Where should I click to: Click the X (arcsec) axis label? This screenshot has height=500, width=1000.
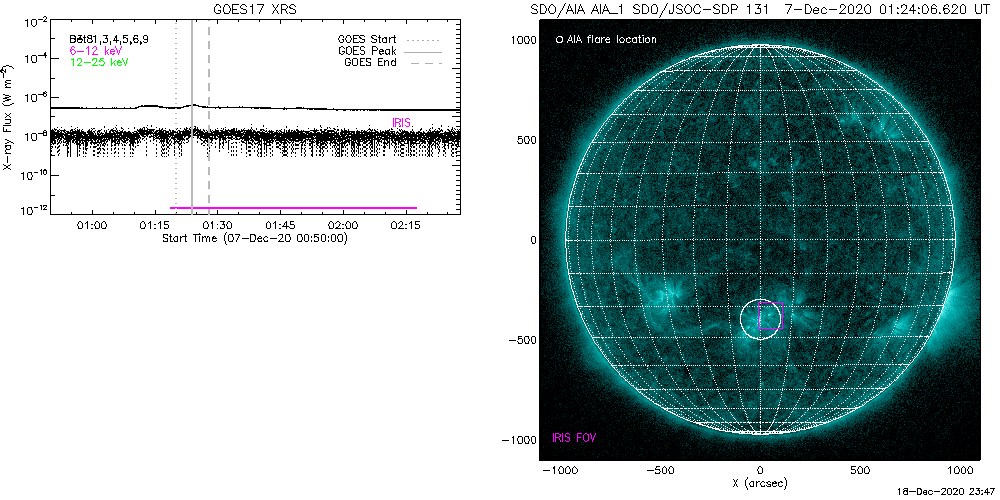click(761, 483)
